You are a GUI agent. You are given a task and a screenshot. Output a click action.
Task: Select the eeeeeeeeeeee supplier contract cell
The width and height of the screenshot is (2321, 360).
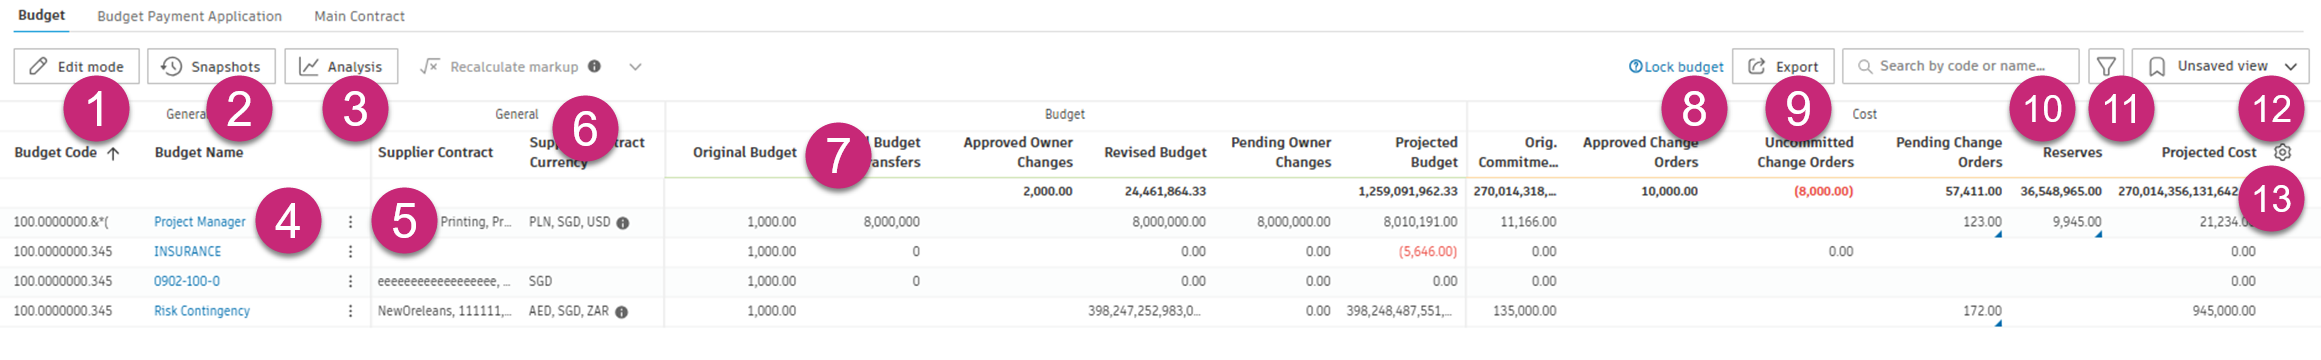(444, 282)
